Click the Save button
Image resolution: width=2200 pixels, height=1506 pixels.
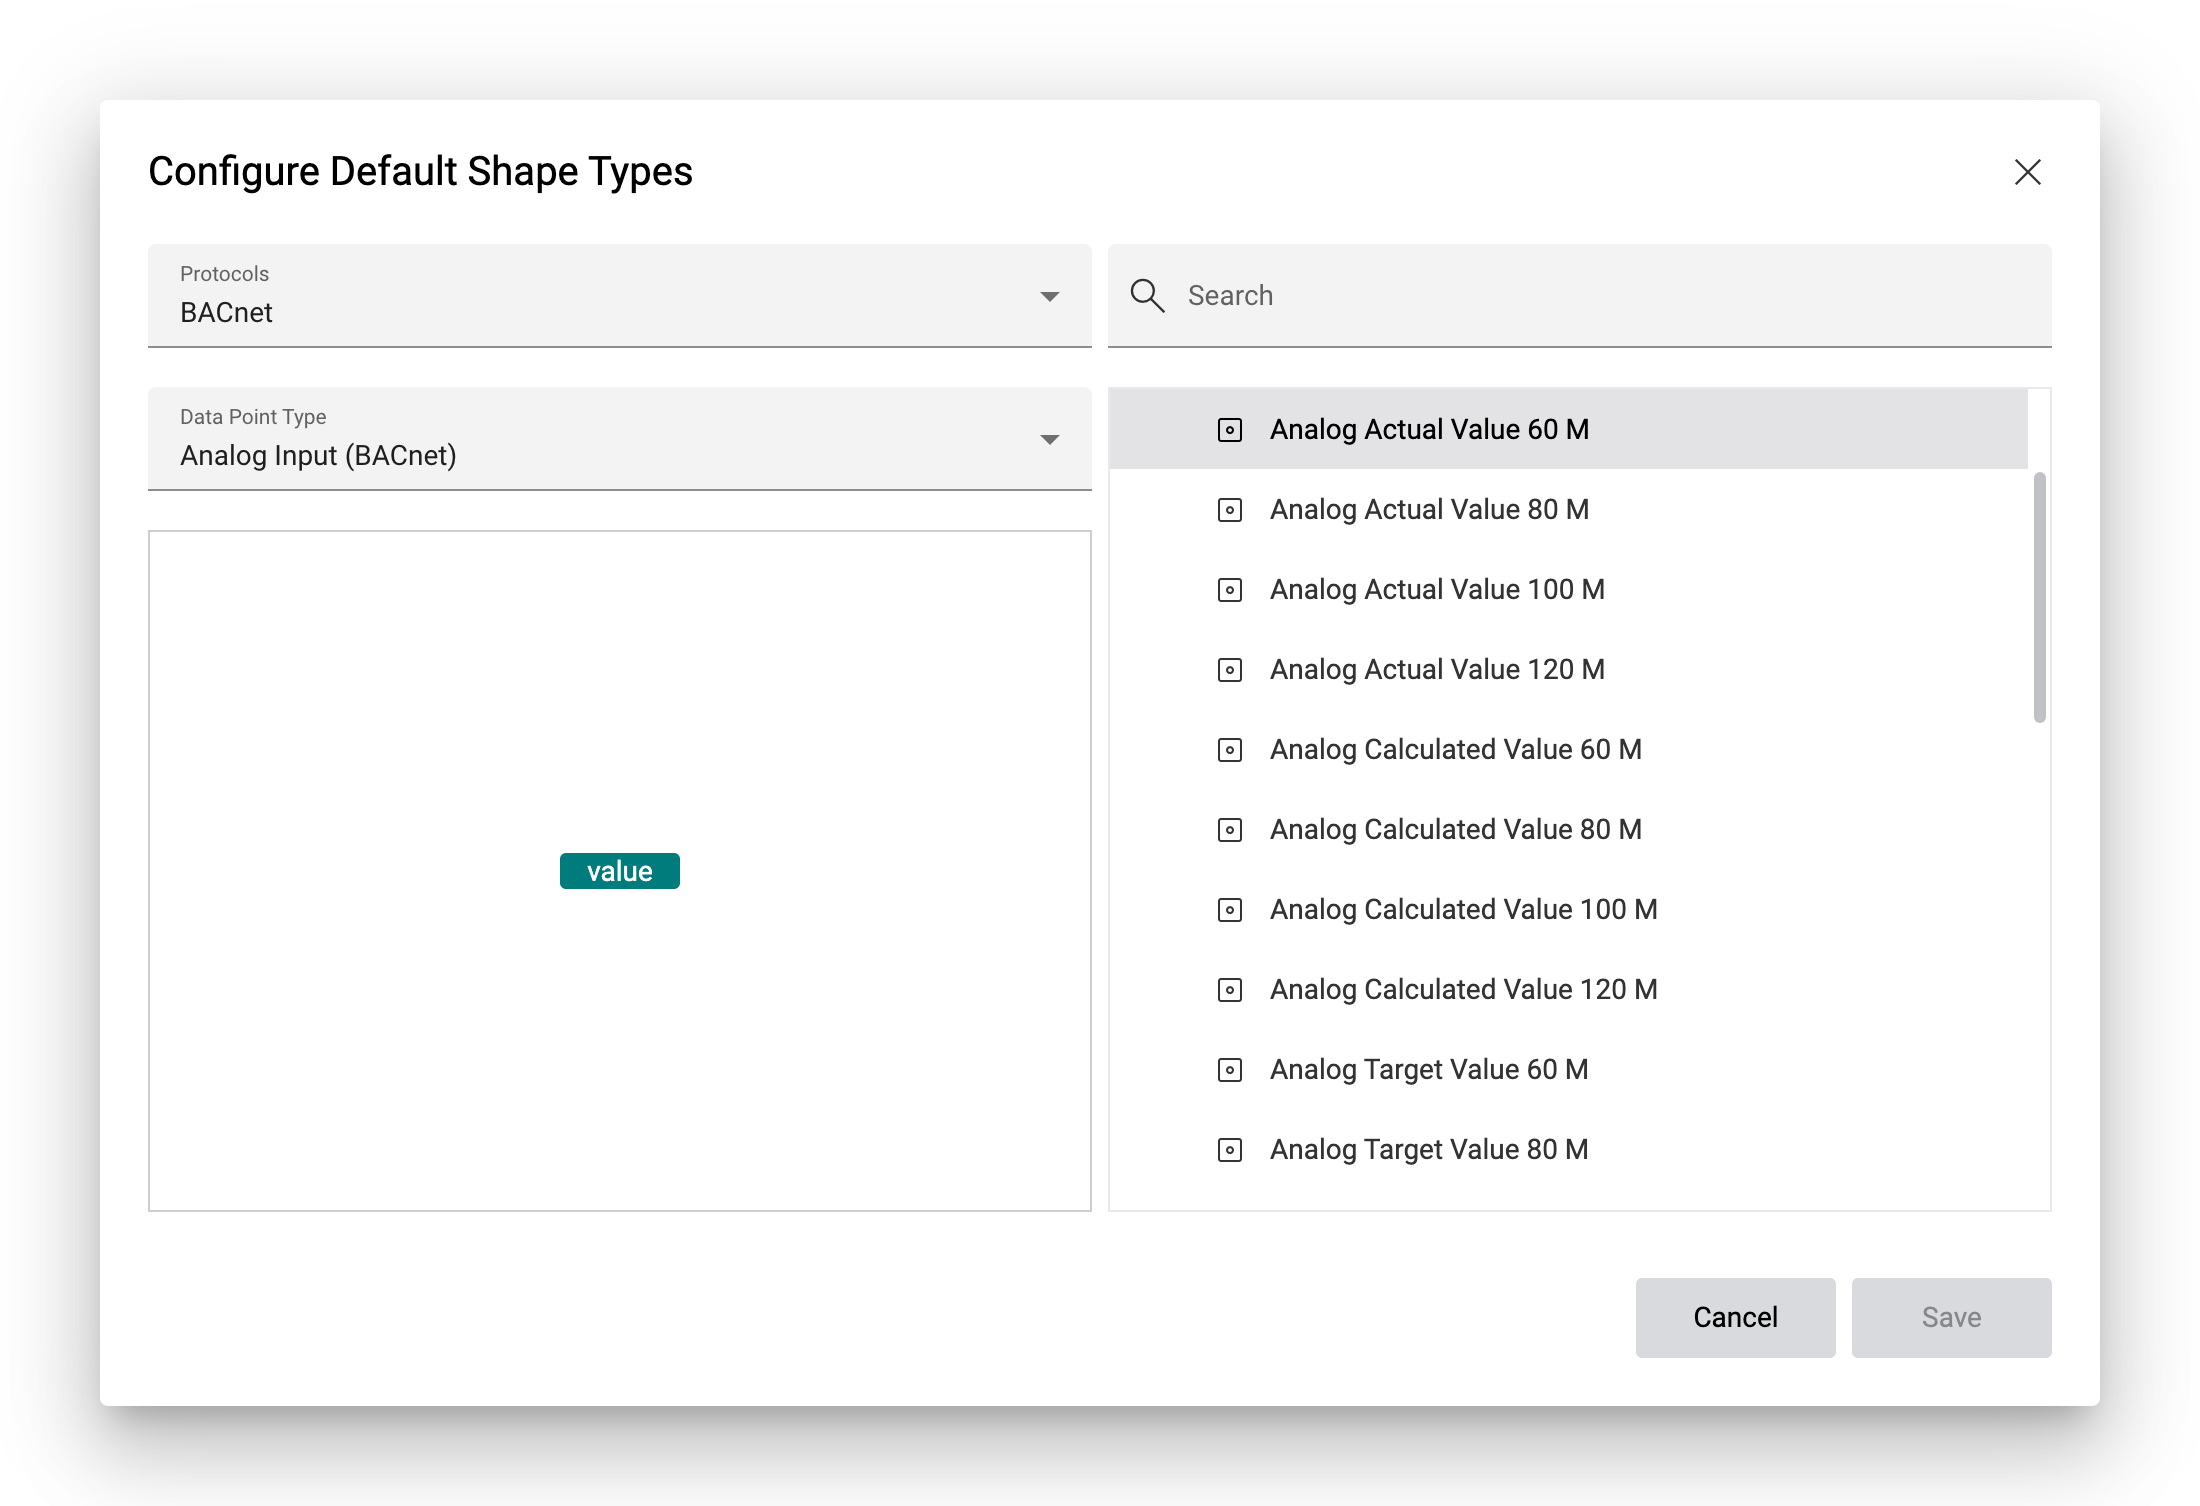click(x=1951, y=1317)
